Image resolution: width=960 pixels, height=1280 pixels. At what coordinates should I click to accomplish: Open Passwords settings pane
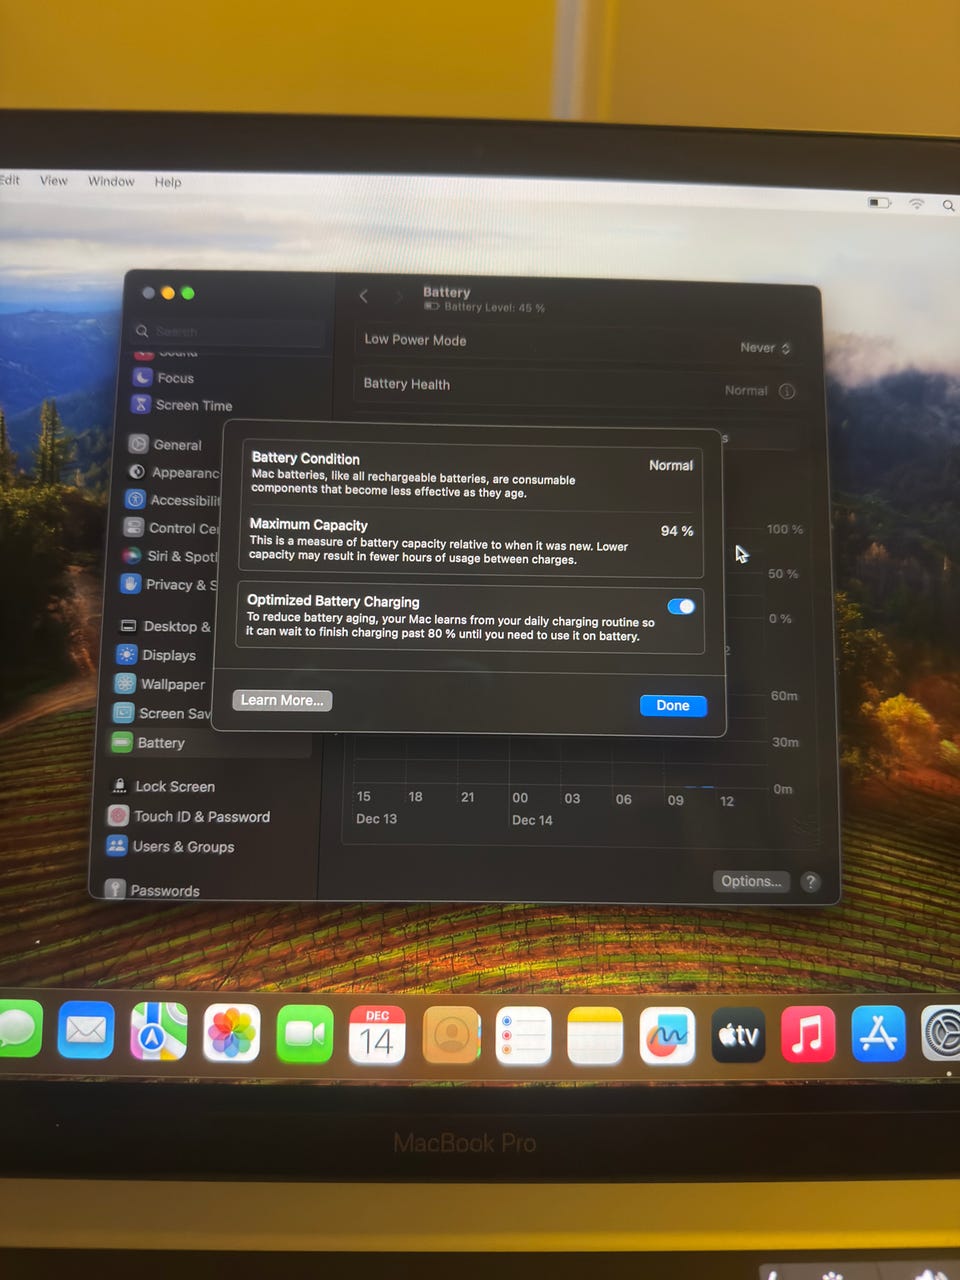tap(153, 890)
